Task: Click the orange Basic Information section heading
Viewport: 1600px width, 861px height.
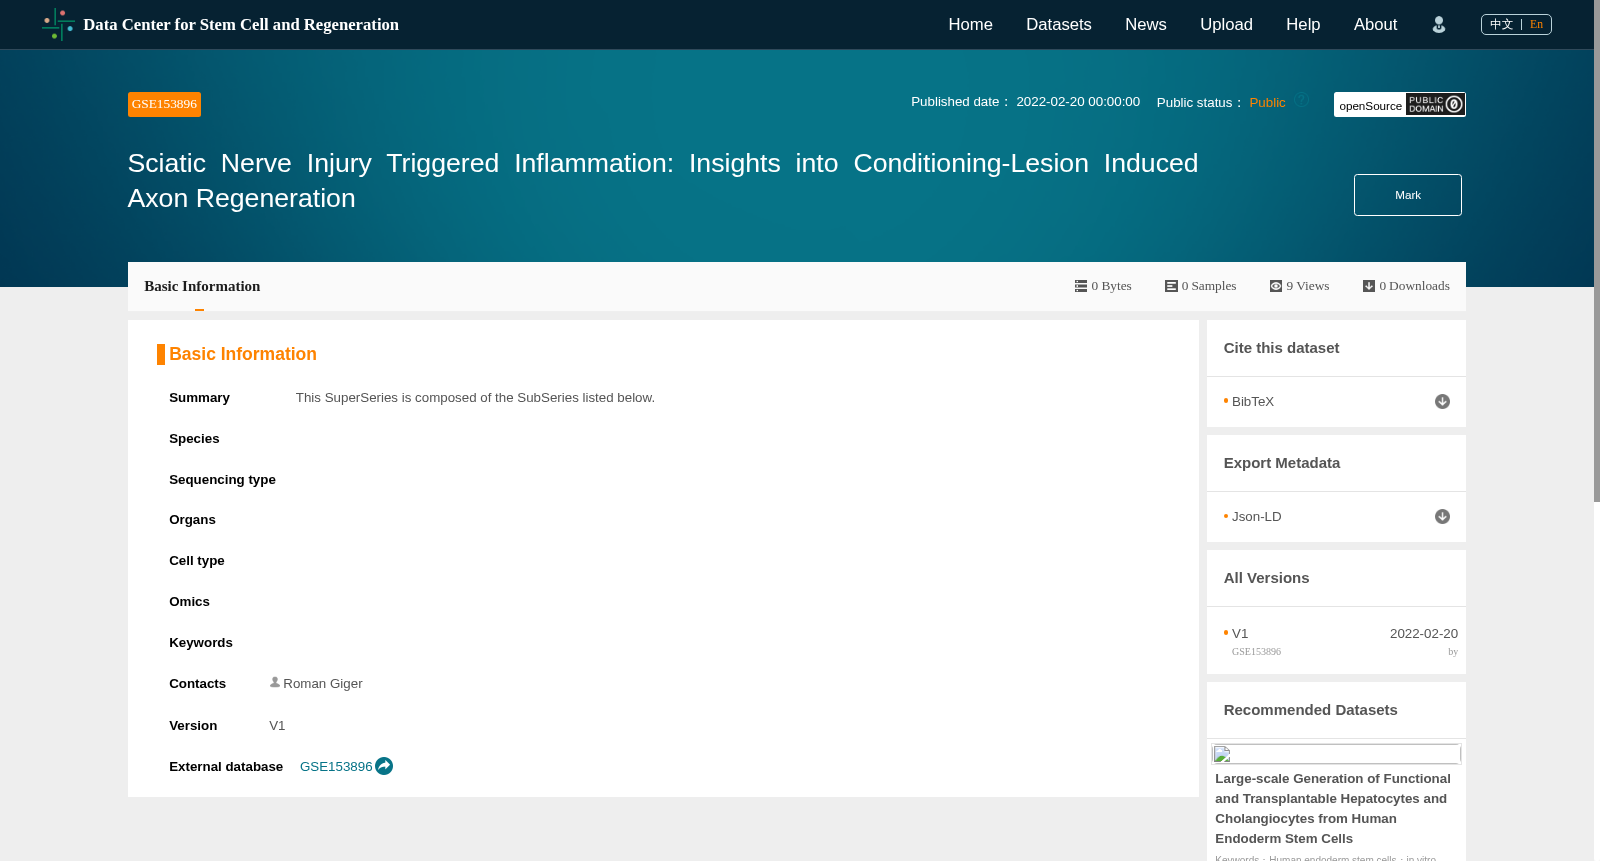Action: (242, 354)
